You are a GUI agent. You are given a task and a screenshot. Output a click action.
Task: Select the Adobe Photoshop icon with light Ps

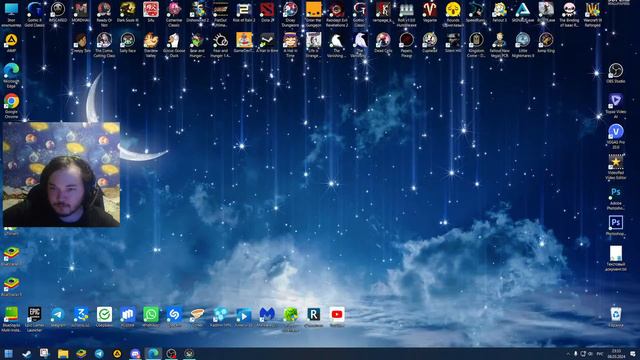(x=616, y=198)
